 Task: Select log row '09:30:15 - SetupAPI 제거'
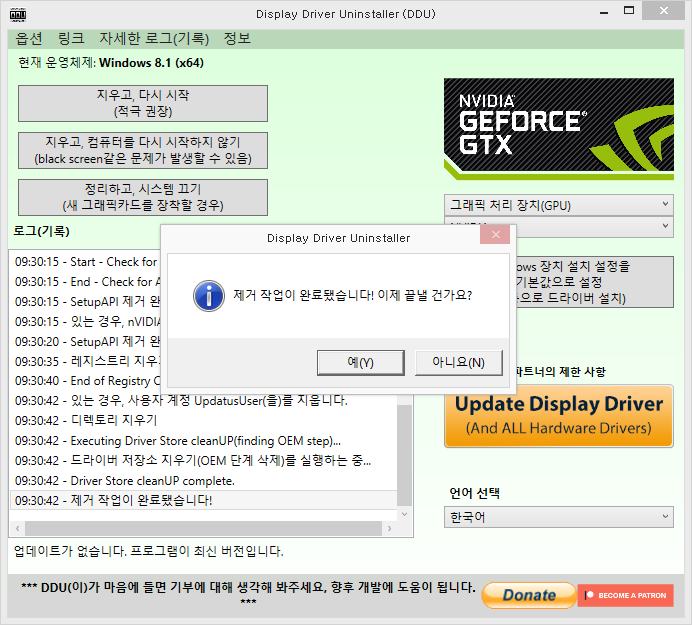tap(86, 302)
